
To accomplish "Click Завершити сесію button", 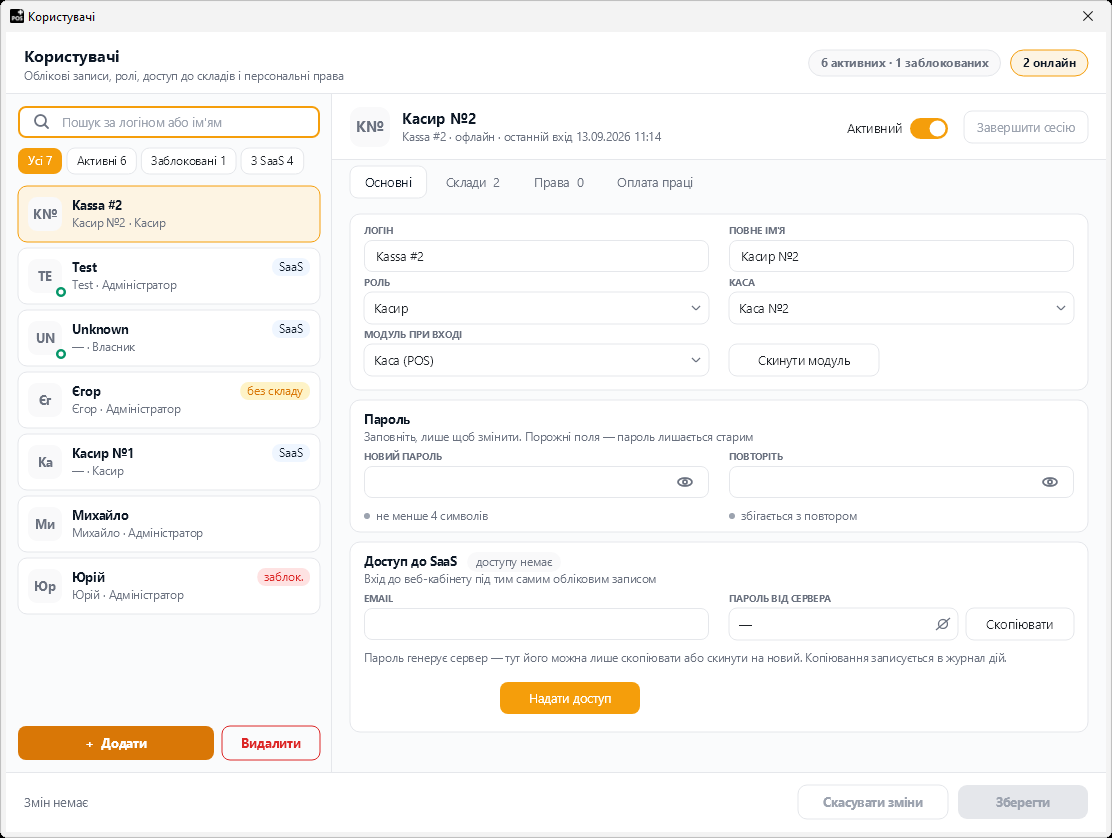I will click(x=1025, y=128).
